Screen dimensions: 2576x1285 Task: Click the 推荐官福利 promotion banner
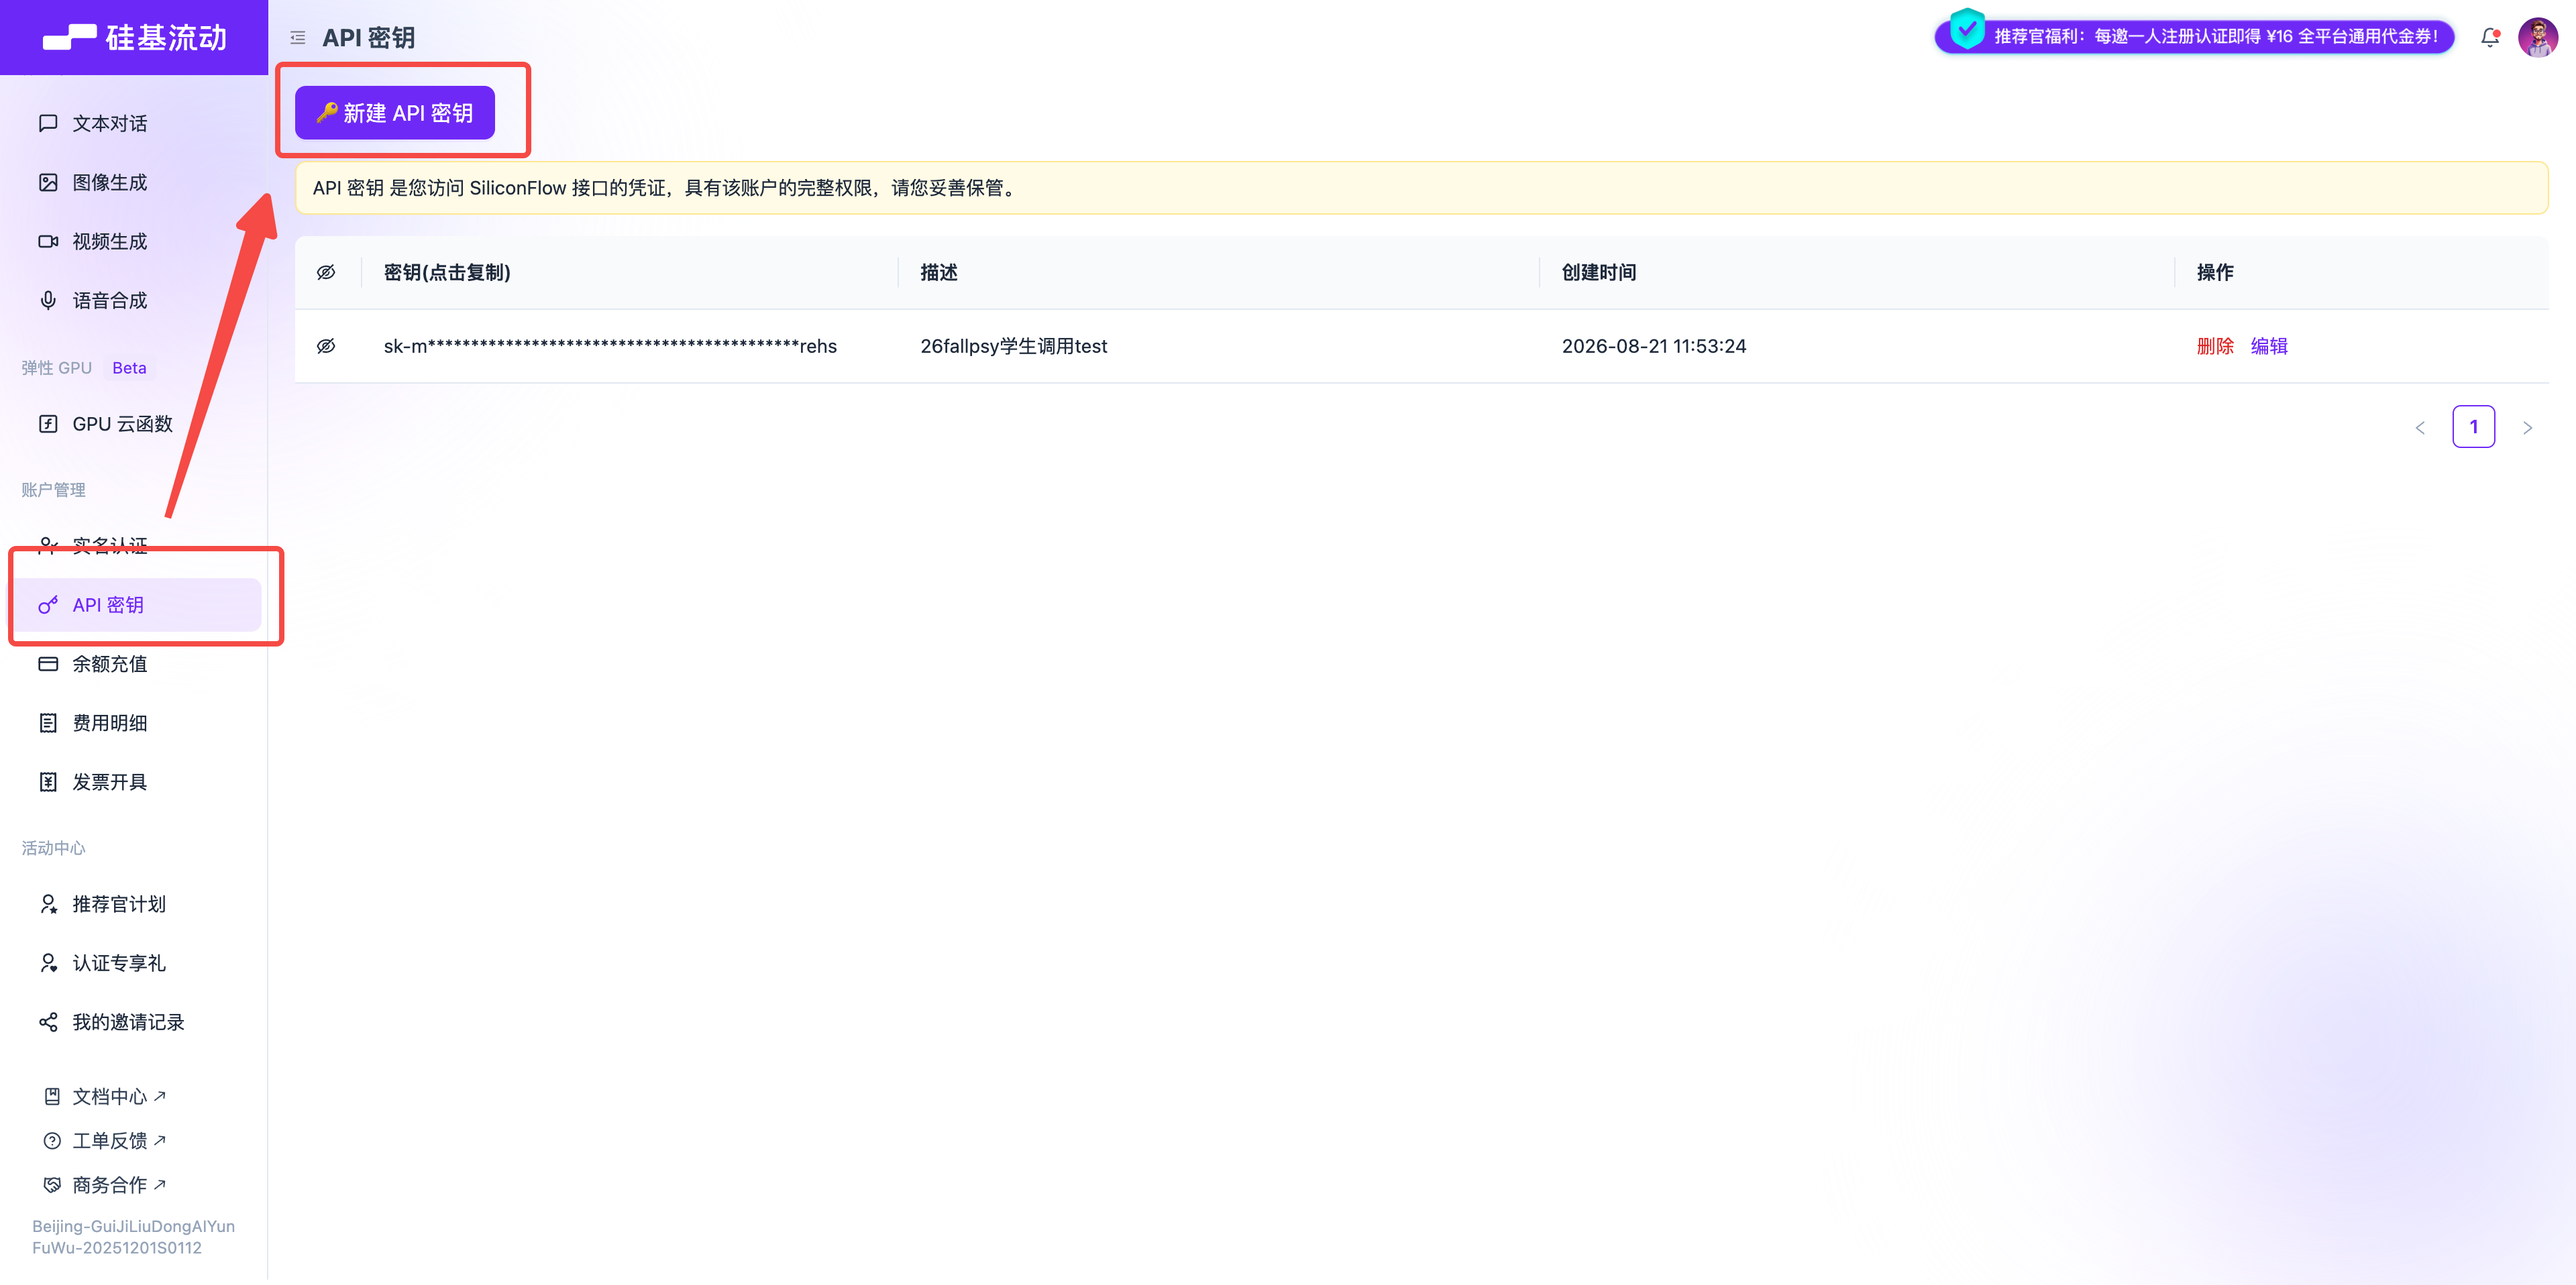pos(2195,36)
